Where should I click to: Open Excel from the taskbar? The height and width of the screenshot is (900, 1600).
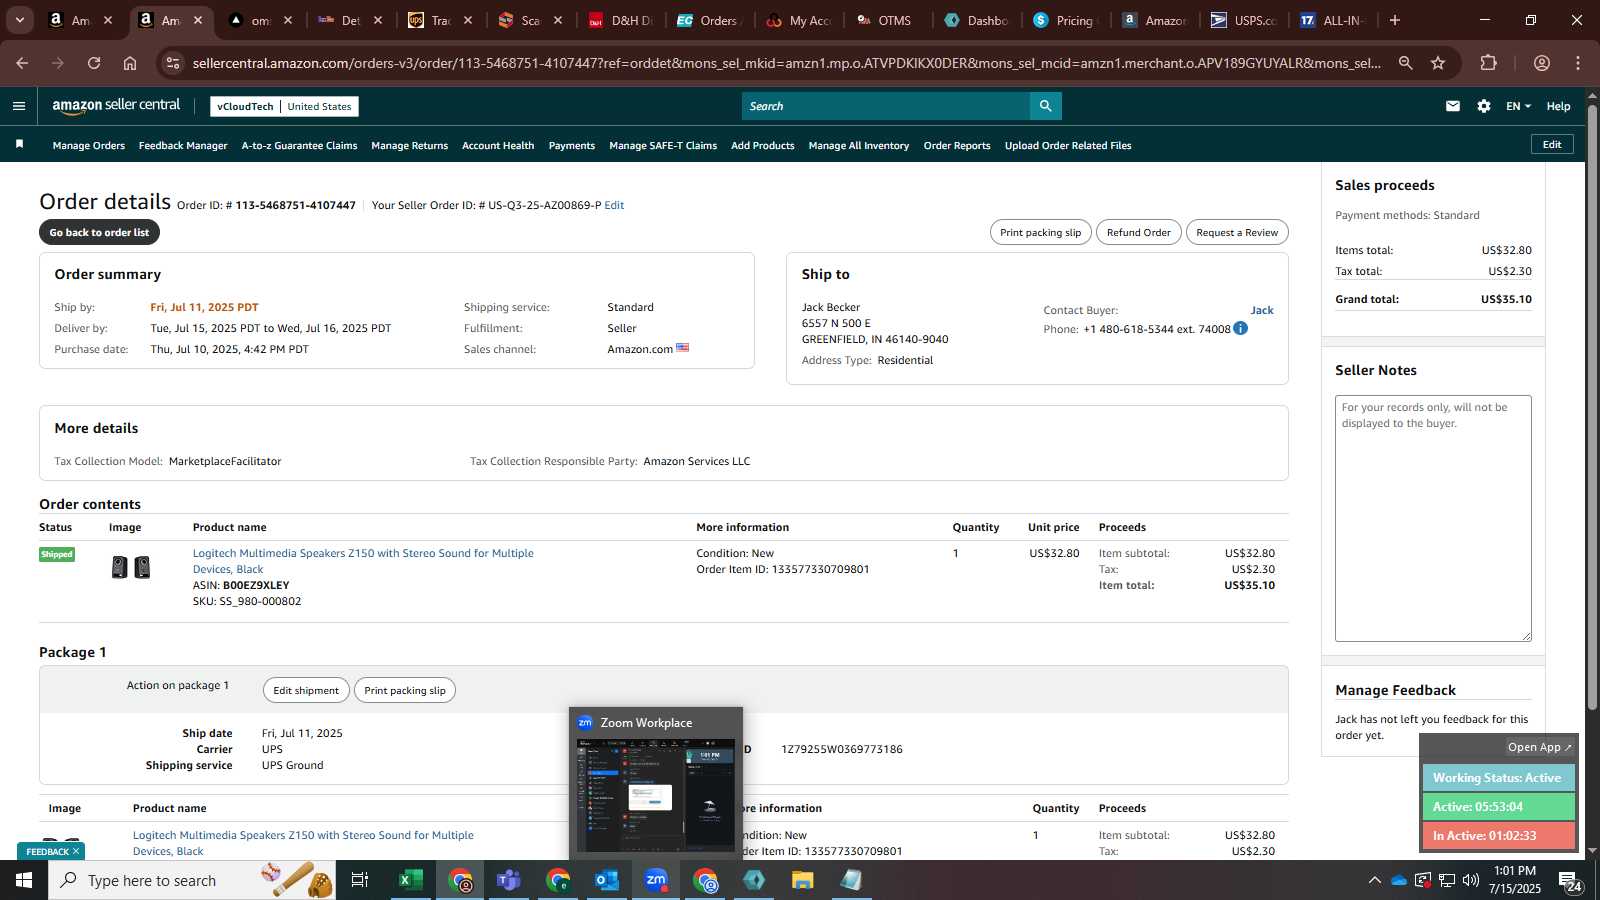(410, 880)
